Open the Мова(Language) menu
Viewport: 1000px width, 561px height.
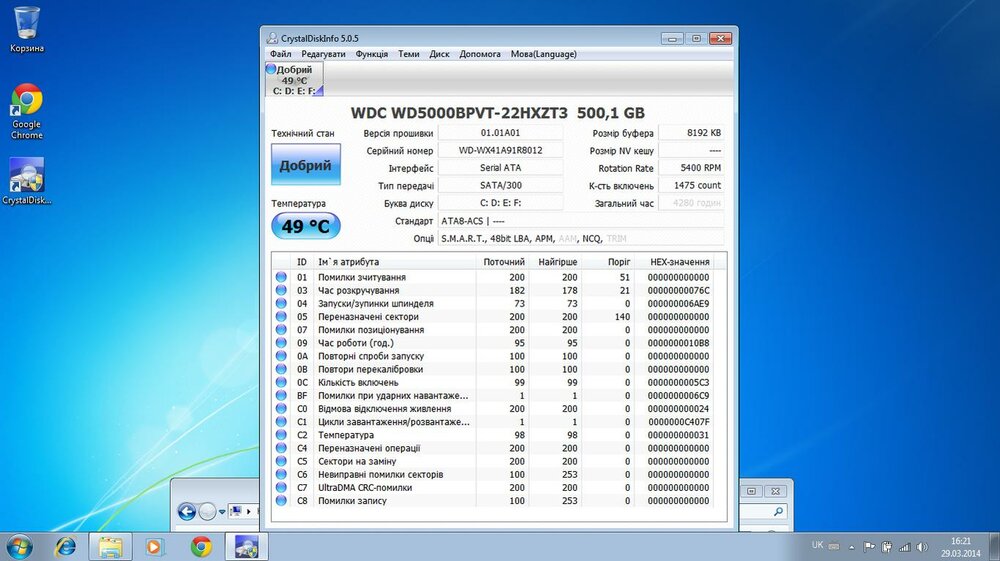tap(543, 54)
